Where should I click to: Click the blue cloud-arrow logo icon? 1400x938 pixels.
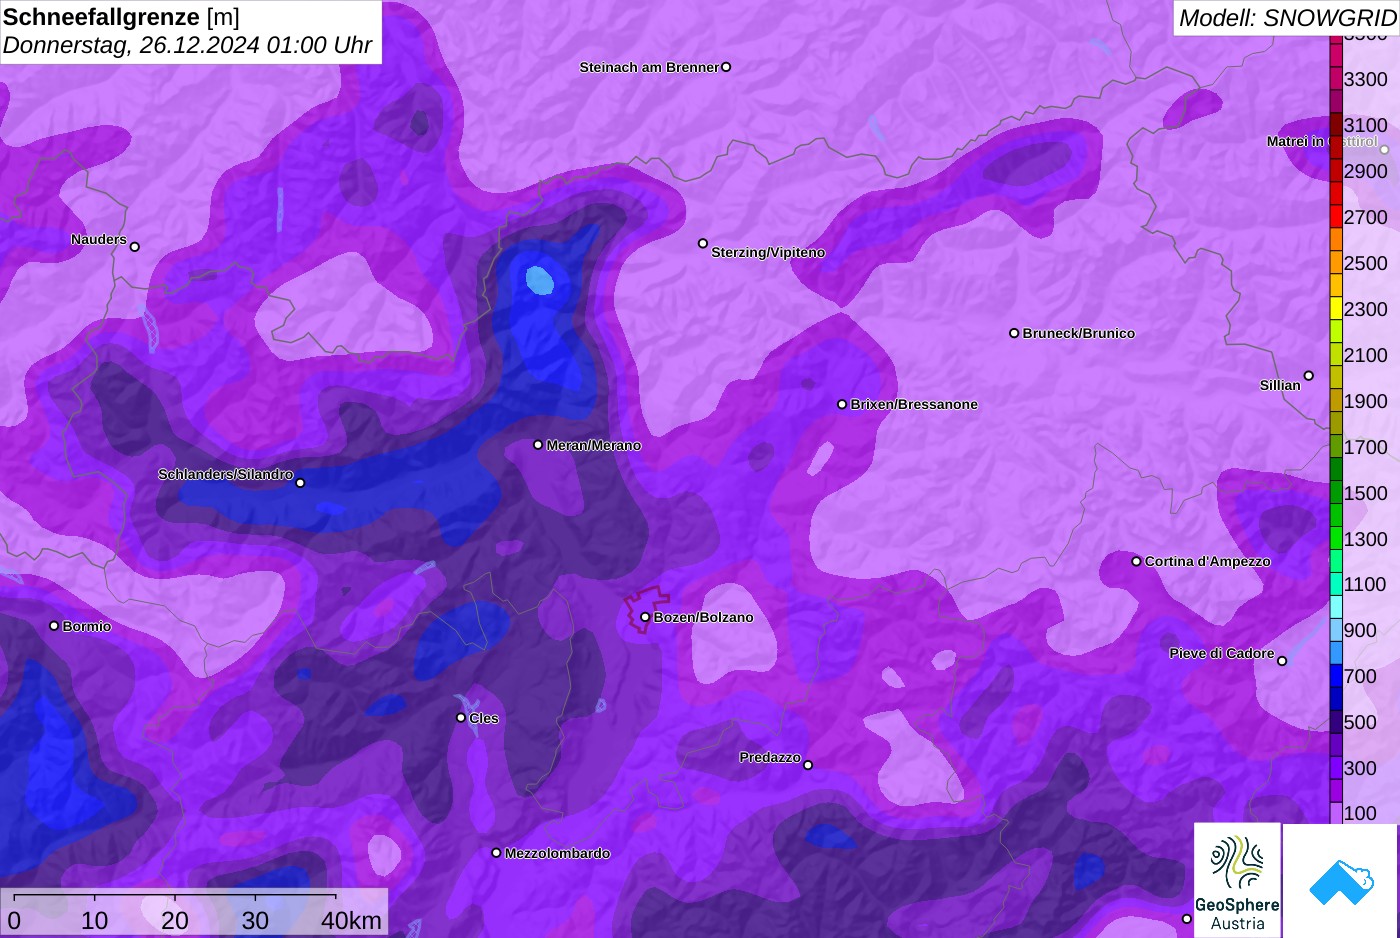1341,881
